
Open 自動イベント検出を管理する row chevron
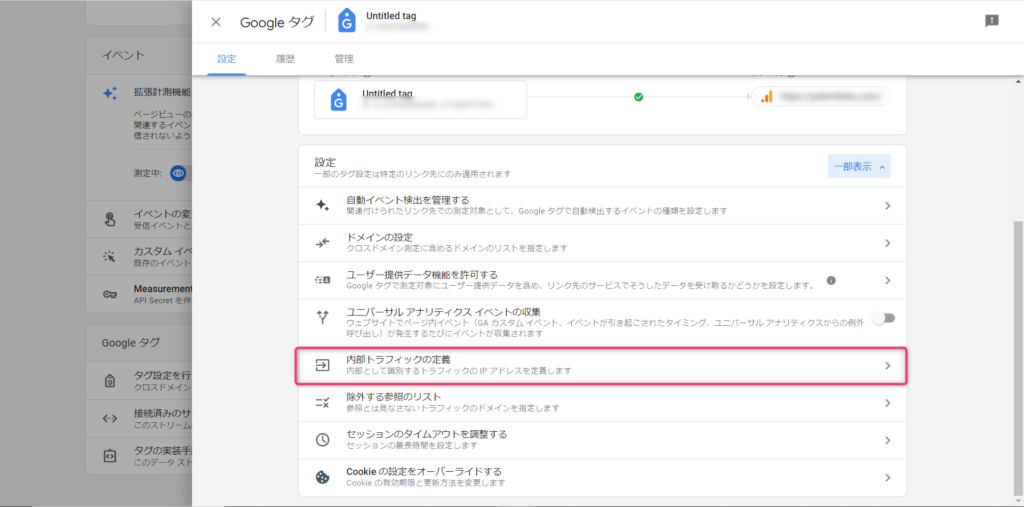[x=888, y=206]
